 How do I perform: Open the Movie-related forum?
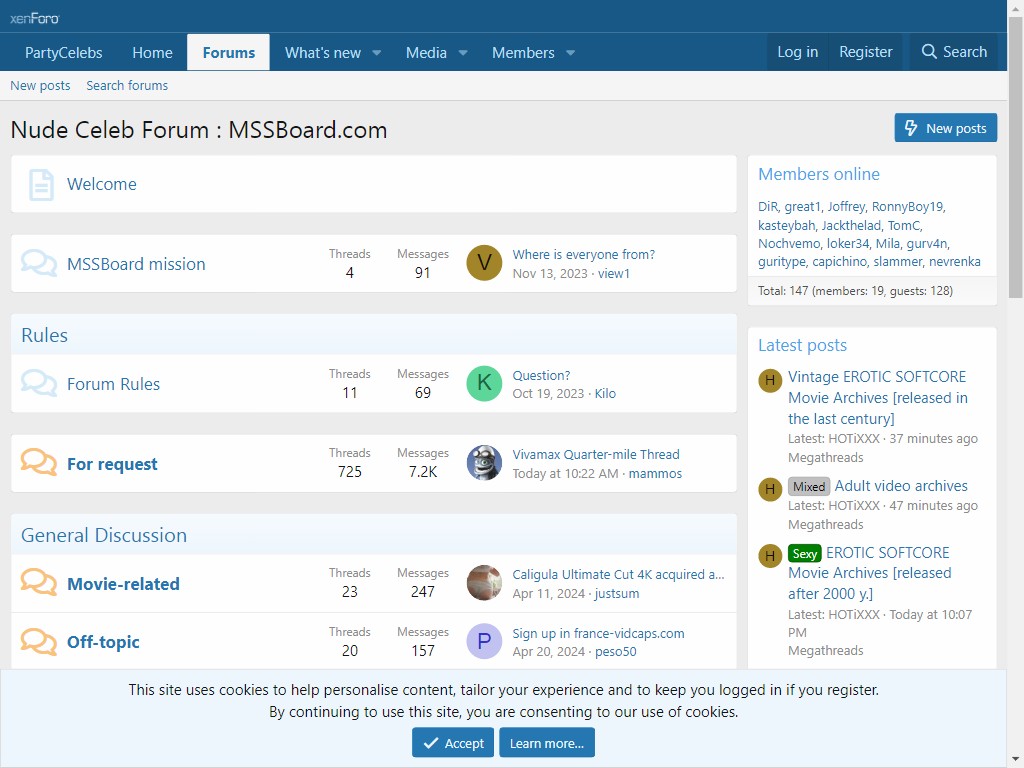pos(123,584)
